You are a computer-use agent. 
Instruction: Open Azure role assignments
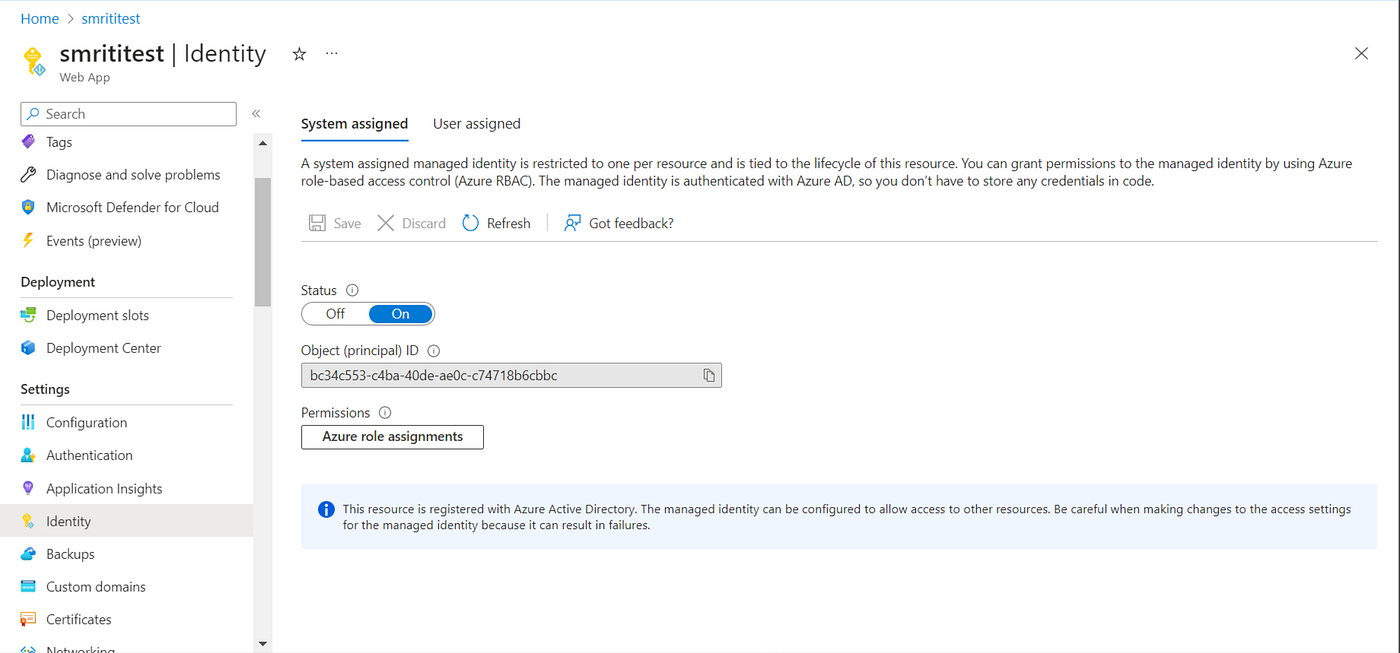point(392,437)
